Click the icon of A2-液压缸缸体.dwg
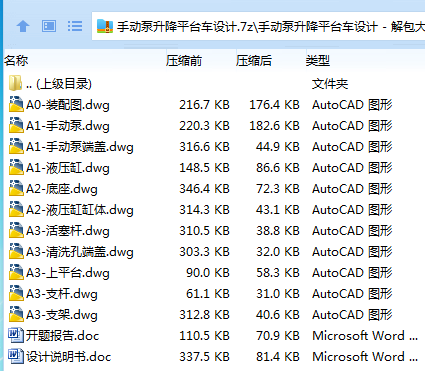The width and height of the screenshot is (425, 371). tap(16, 209)
